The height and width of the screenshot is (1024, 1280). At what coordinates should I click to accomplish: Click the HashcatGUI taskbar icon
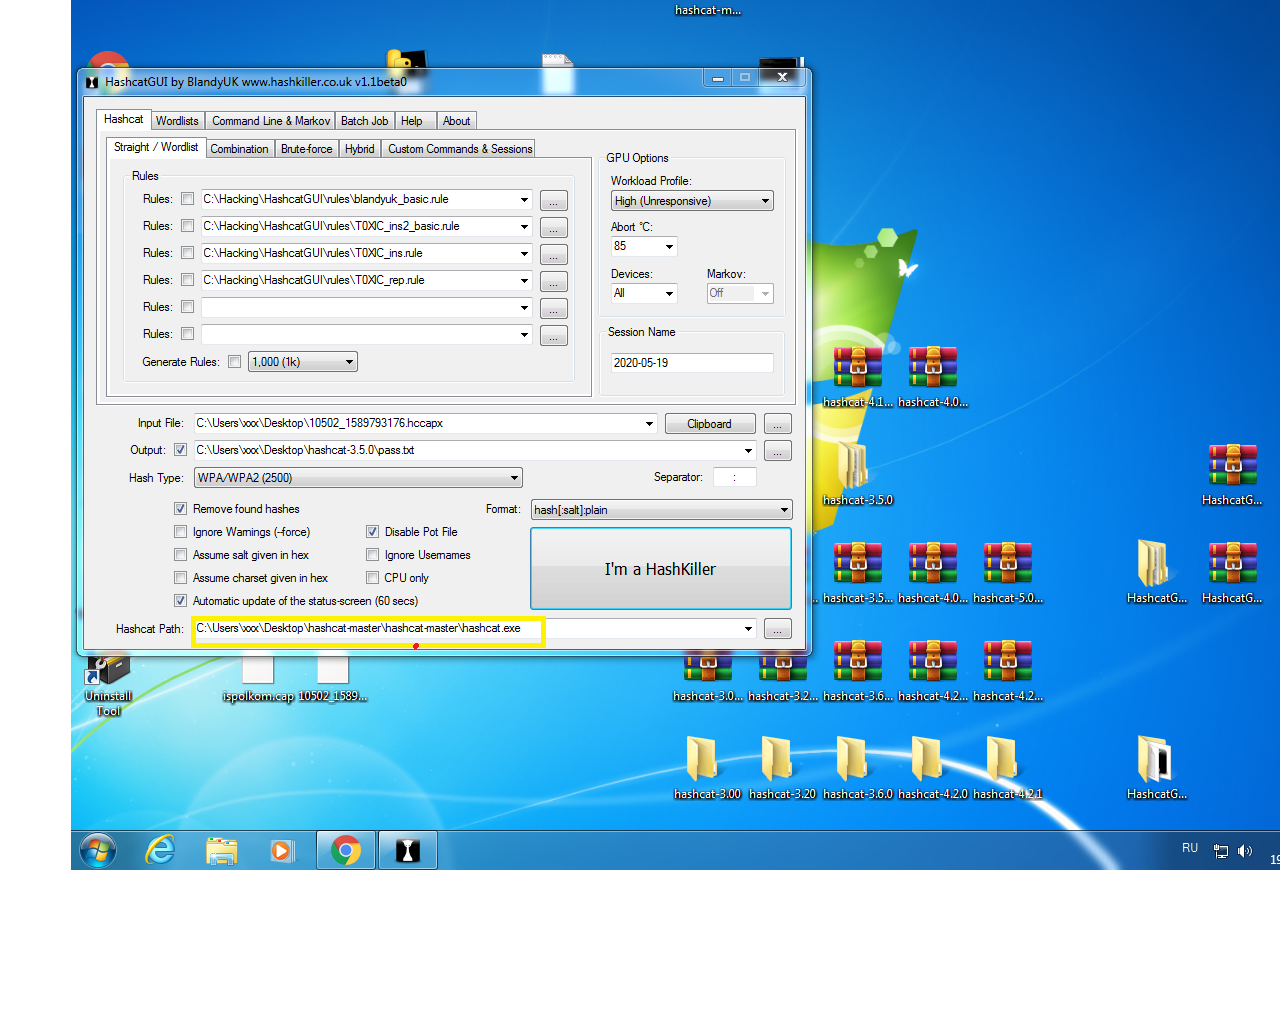coord(408,851)
